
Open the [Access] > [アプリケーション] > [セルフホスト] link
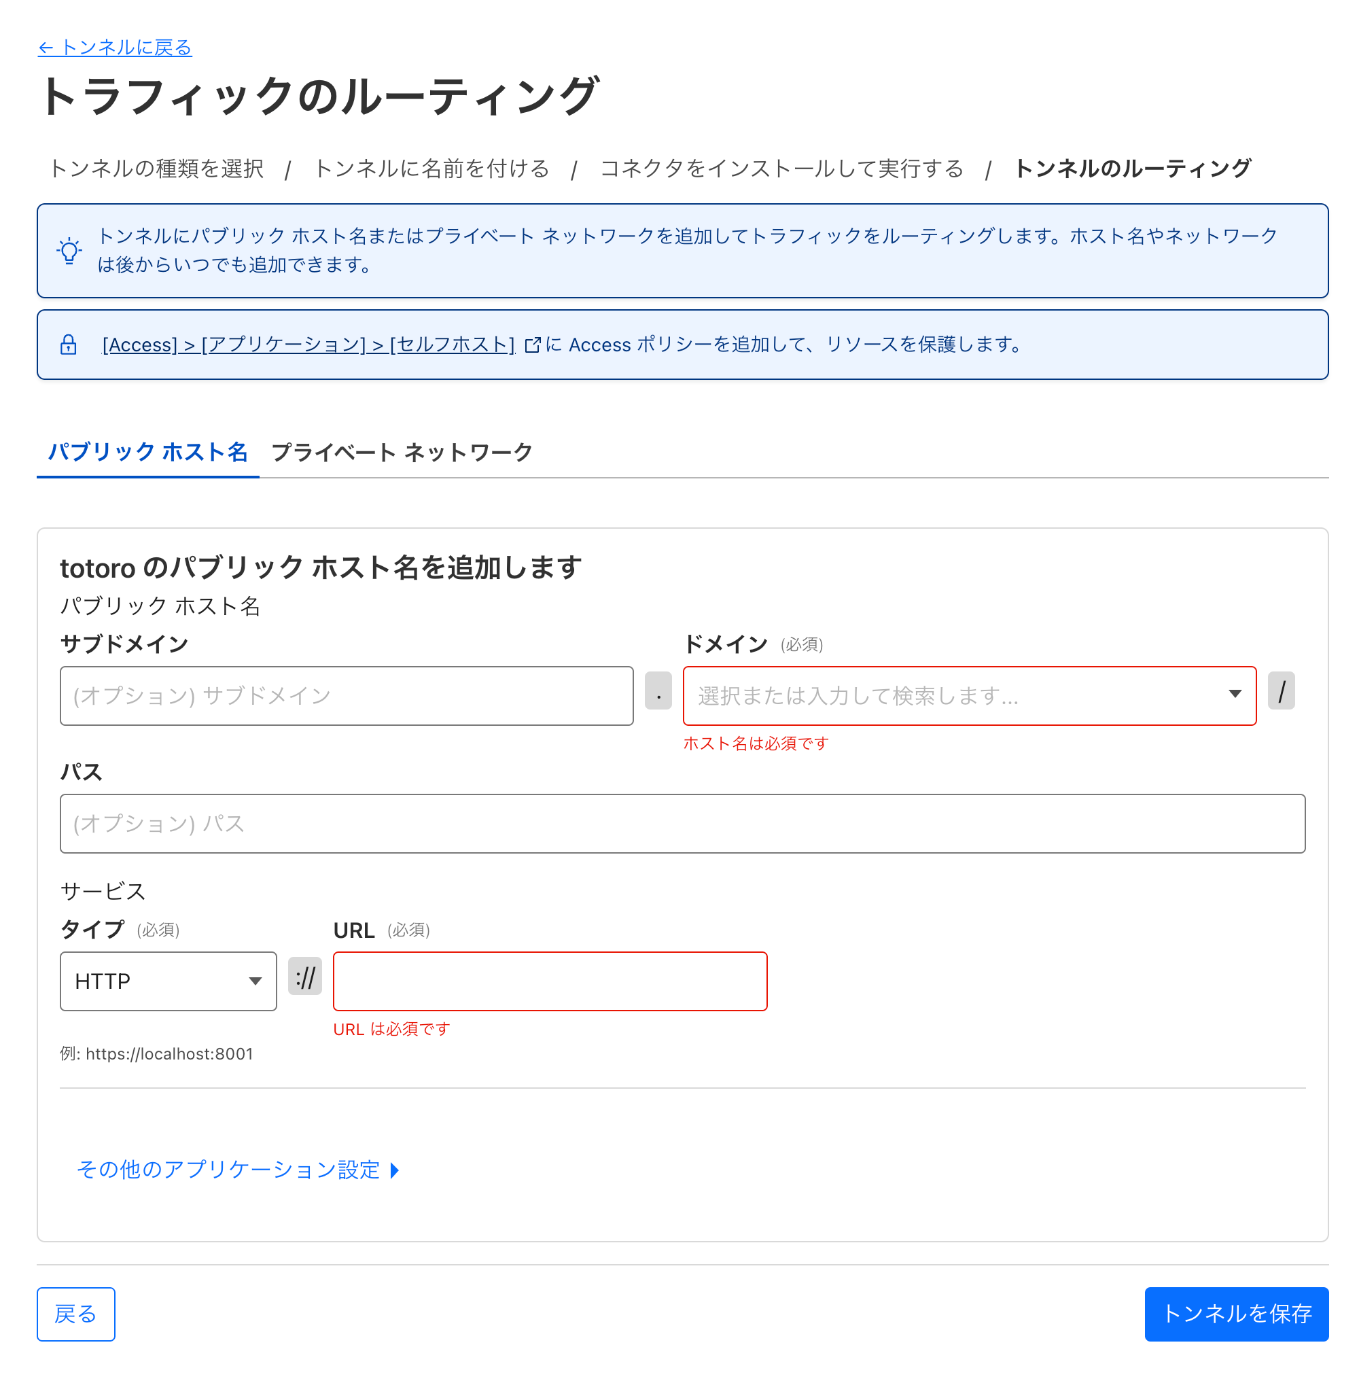tap(309, 345)
